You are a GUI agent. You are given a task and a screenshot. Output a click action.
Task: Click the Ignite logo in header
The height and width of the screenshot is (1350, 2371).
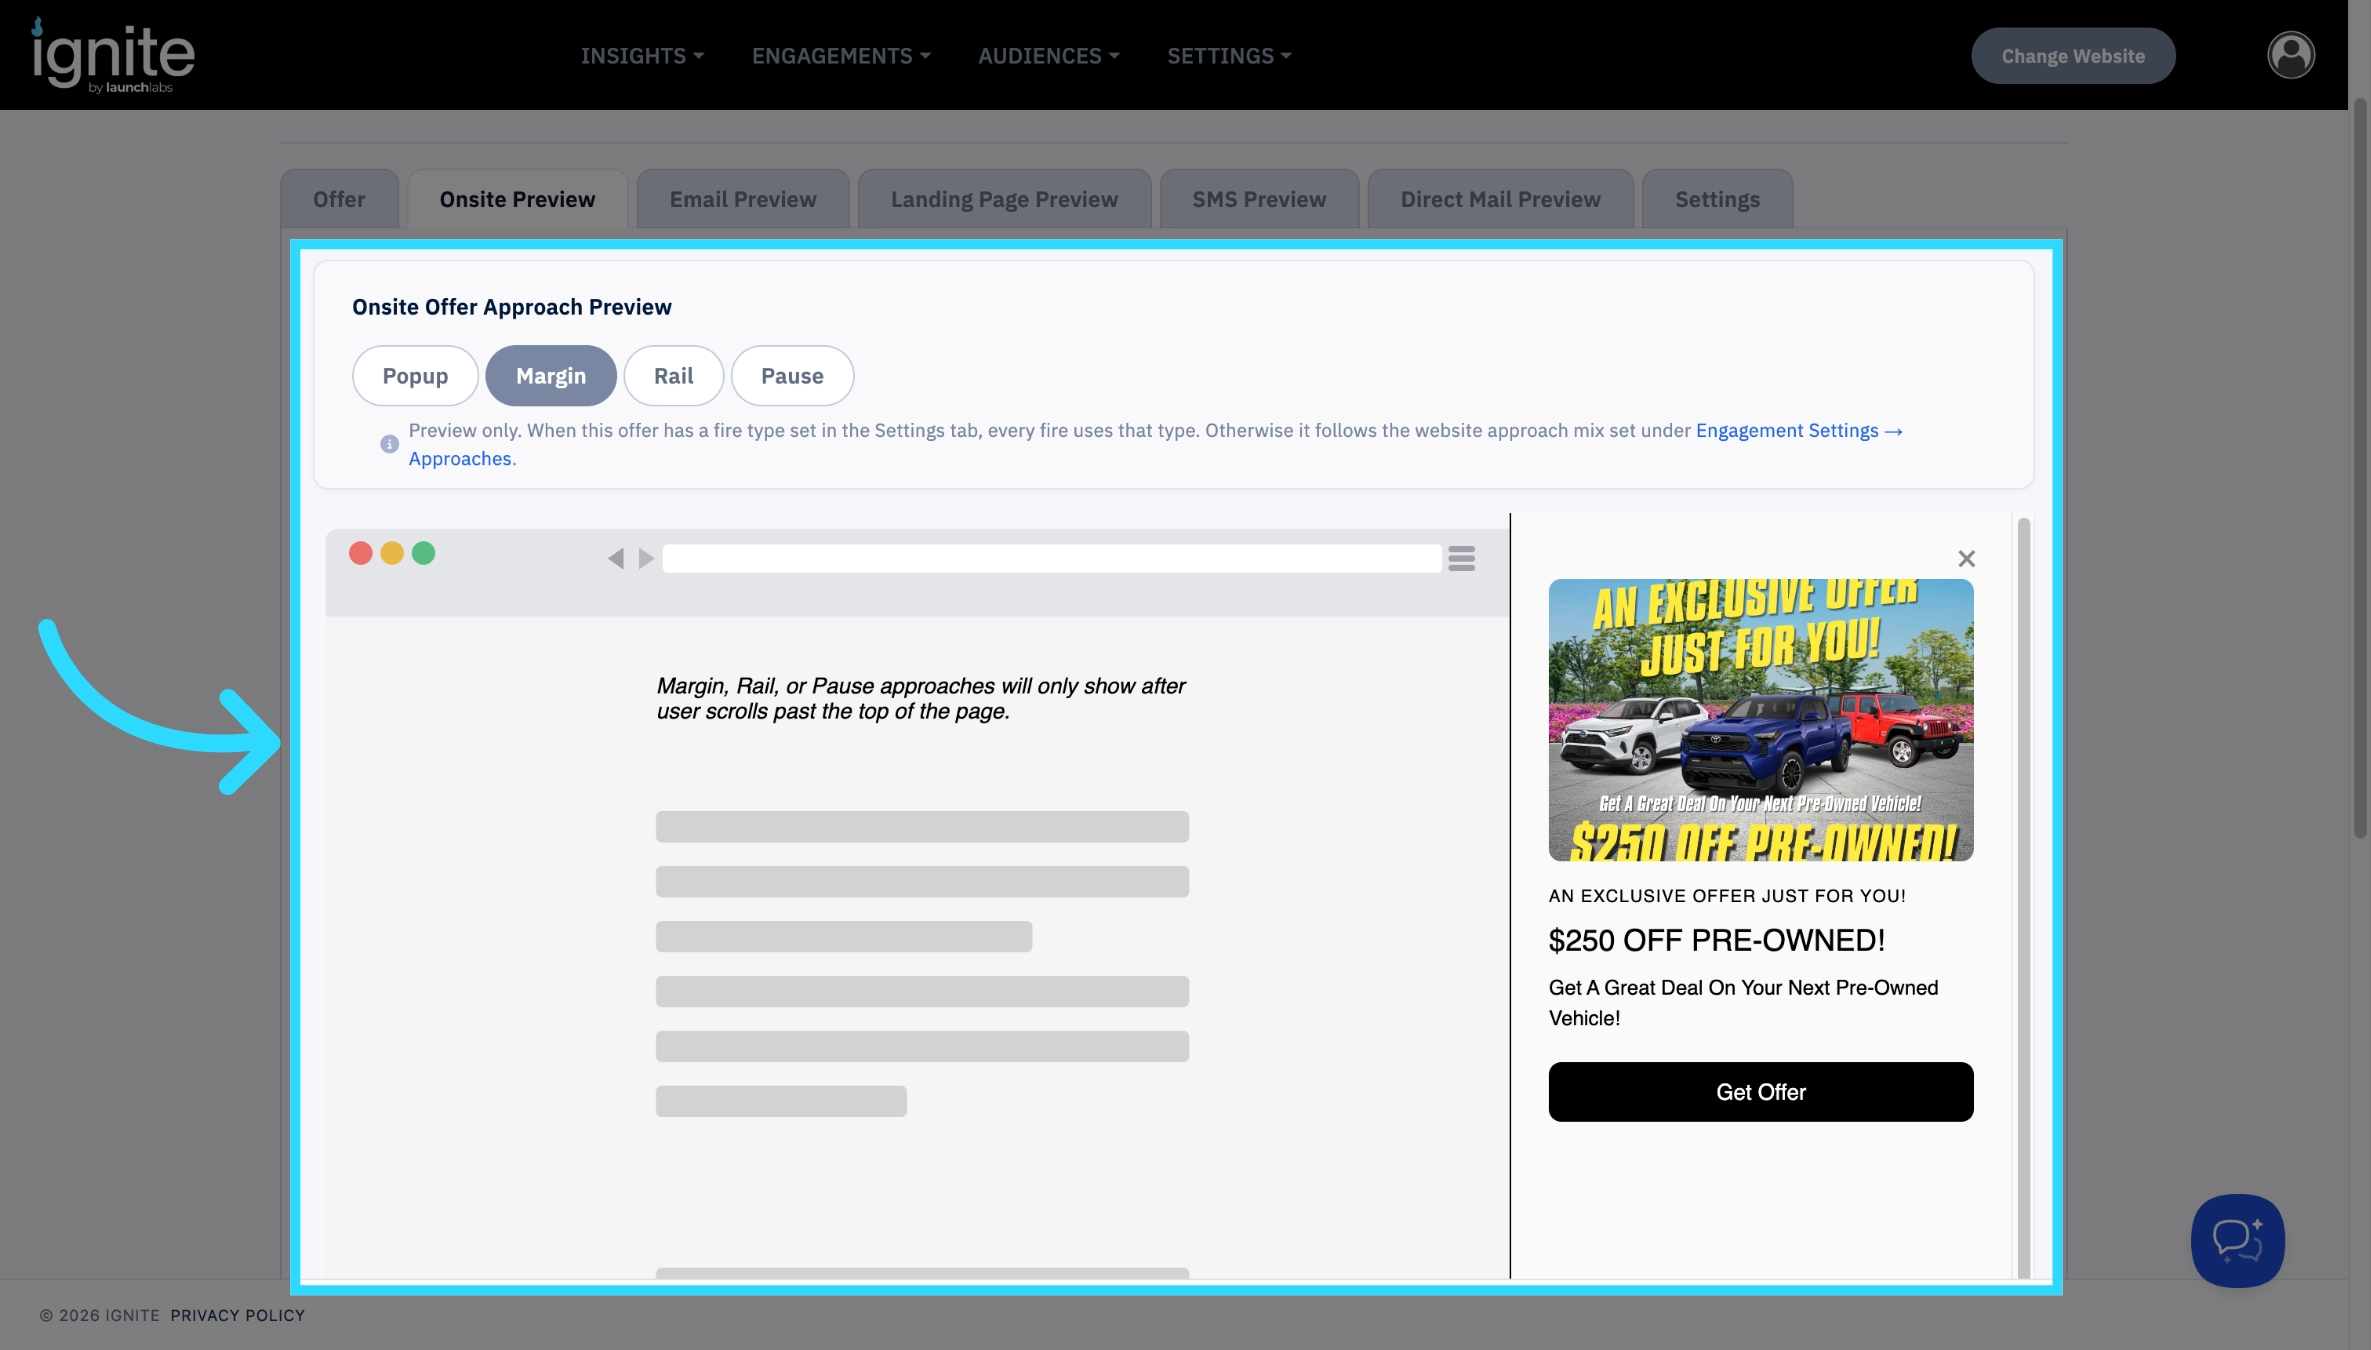(x=113, y=56)
